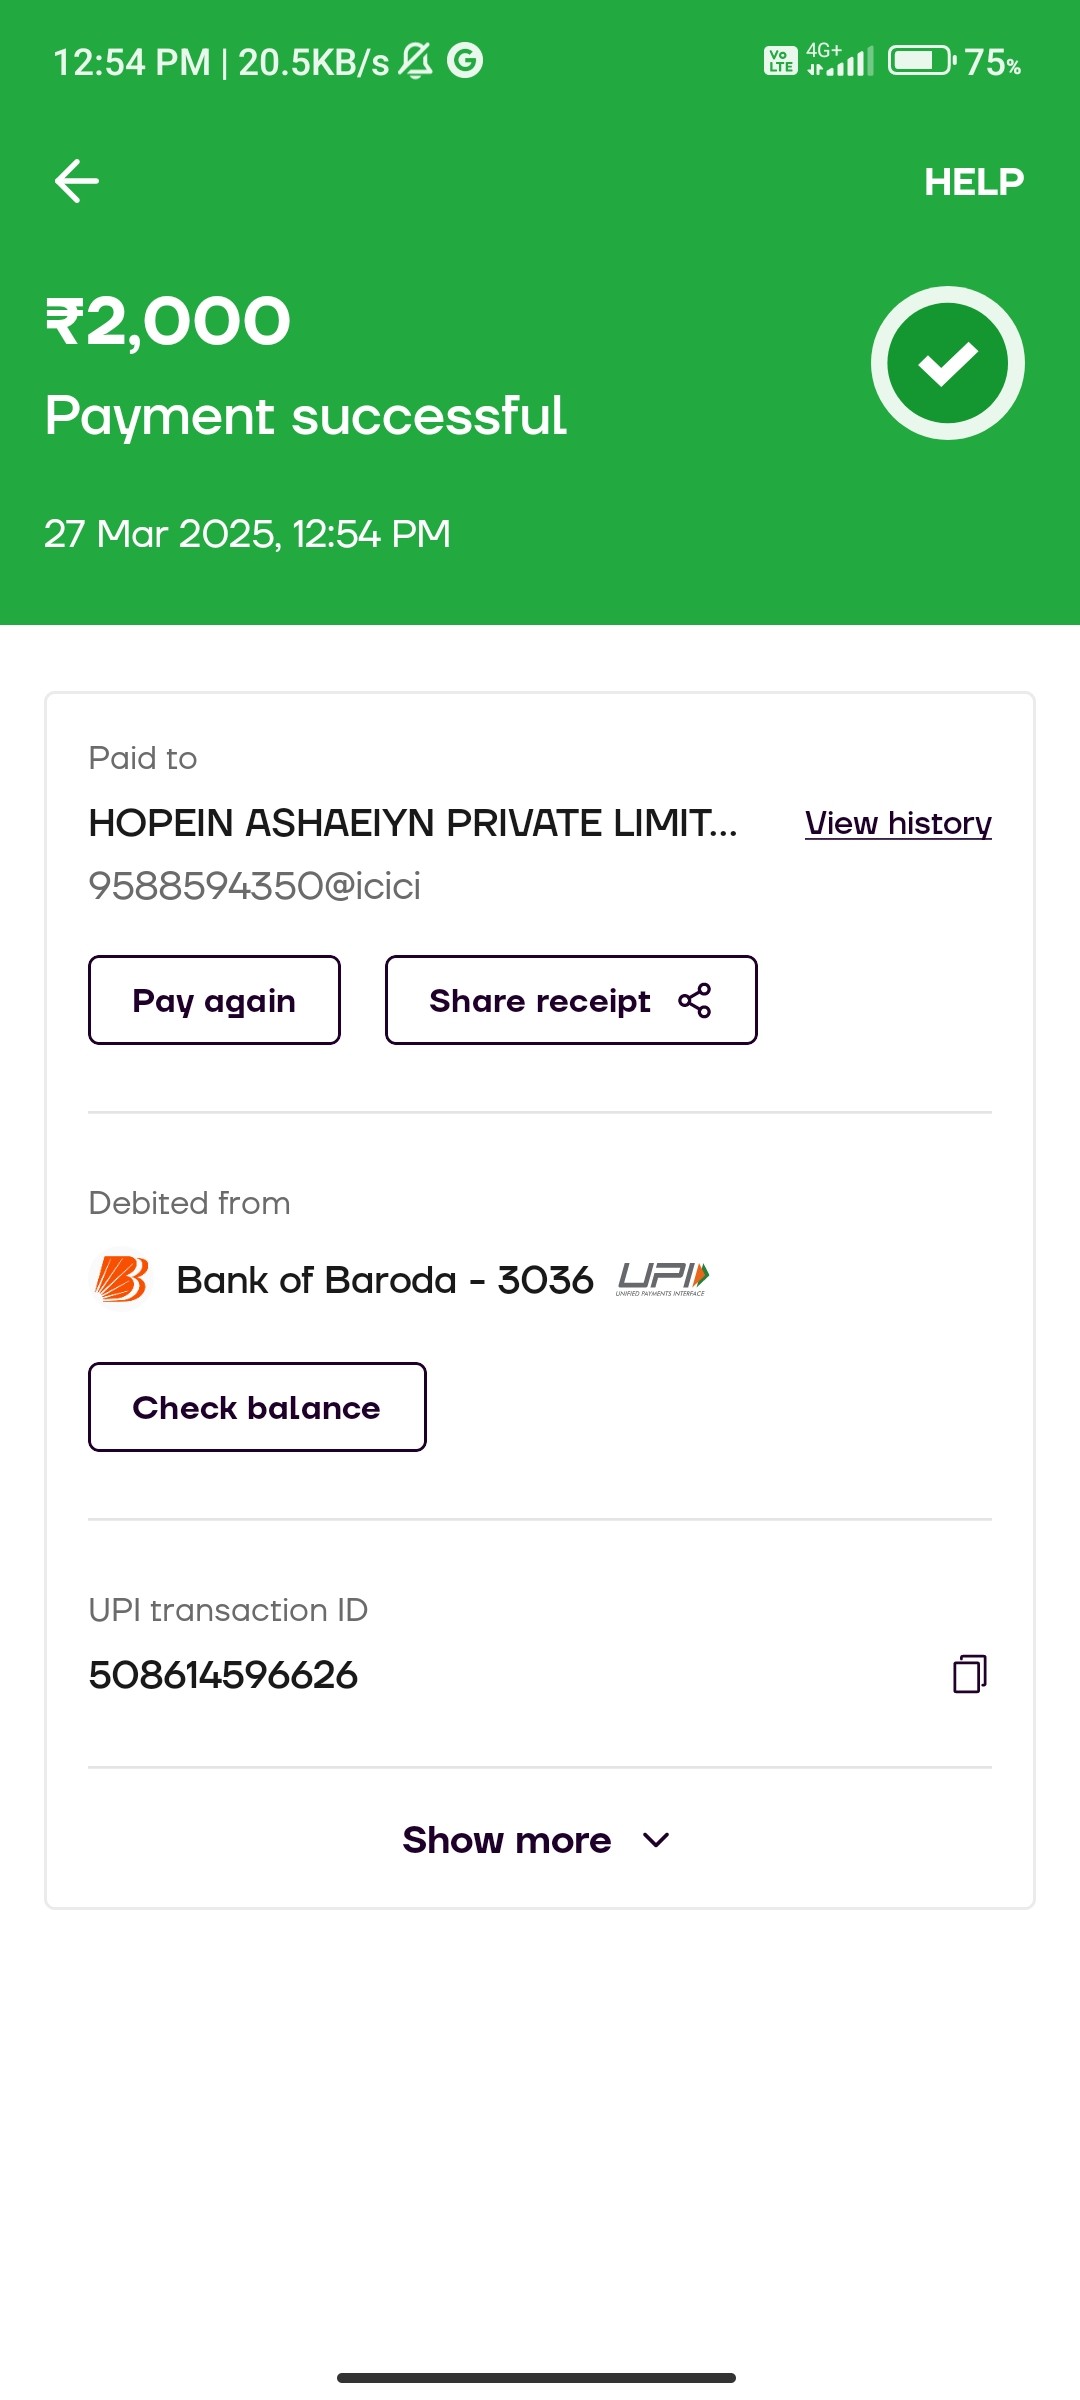Copy the UPI transaction ID

pos(970,1673)
